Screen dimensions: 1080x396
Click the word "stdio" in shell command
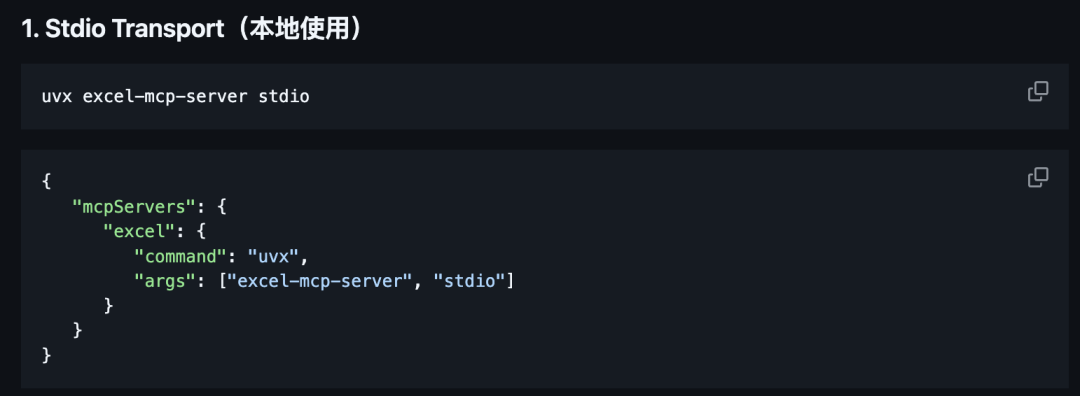[284, 96]
